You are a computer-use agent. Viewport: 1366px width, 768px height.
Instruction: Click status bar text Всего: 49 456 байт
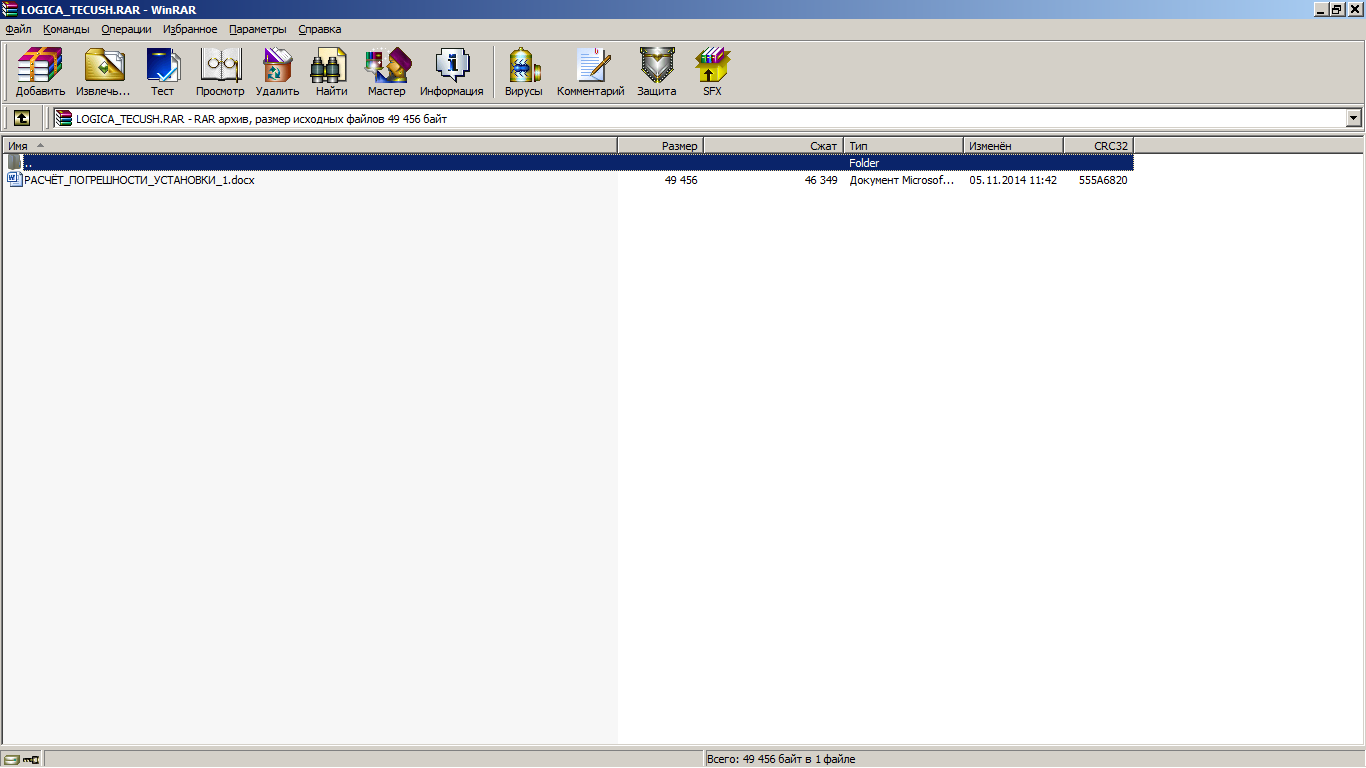[782, 759]
